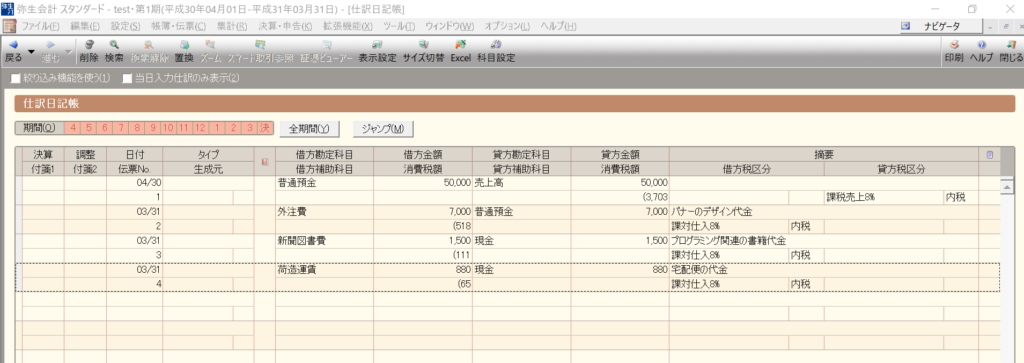This screenshot has width=1024, height=363.
Task: Select month 10 period tab
Action: [168, 129]
